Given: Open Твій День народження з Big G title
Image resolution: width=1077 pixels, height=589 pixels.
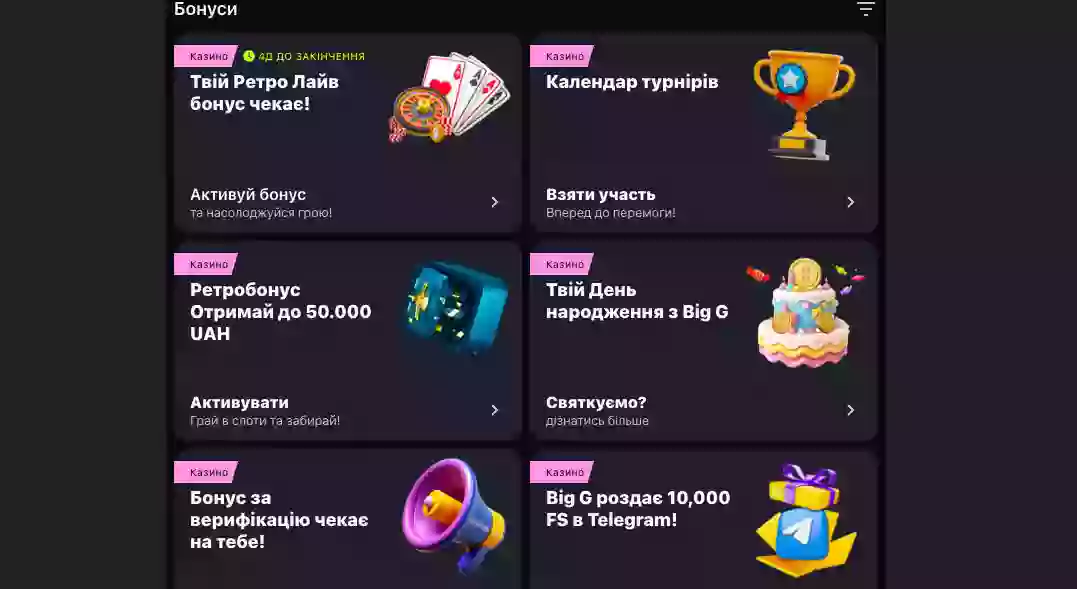Looking at the screenshot, I should 637,301.
